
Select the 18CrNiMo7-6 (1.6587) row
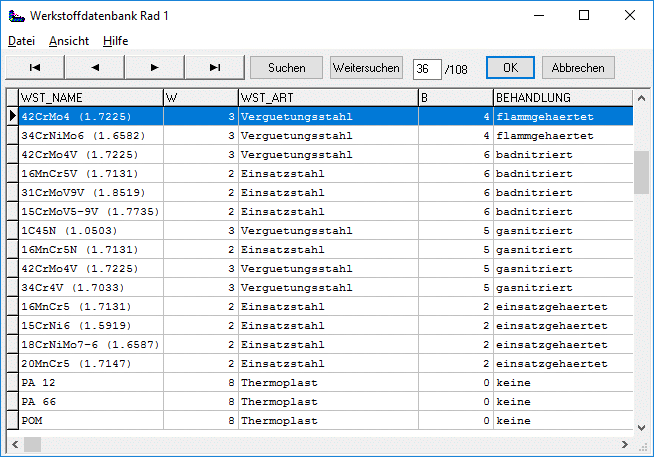(x=90, y=345)
